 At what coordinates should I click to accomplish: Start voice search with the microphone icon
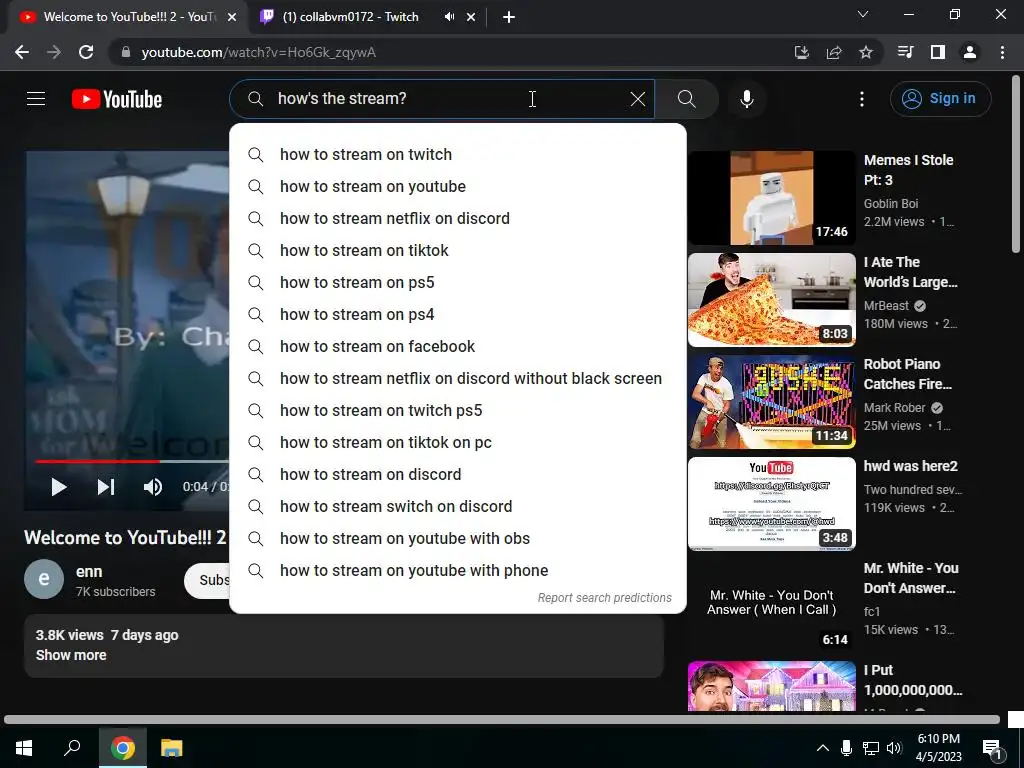tap(746, 99)
